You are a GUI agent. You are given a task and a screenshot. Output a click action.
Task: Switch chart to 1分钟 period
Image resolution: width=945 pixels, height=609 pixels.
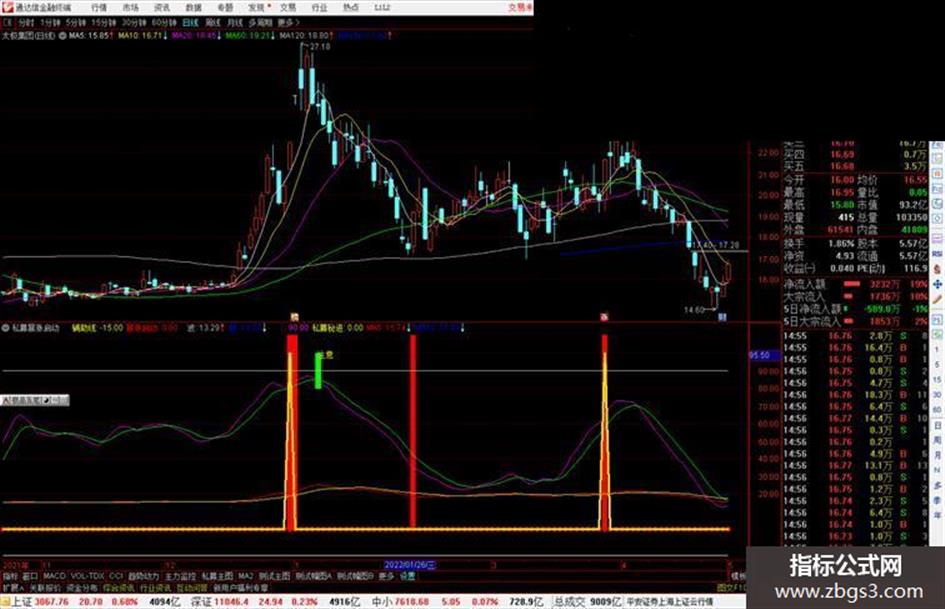50,22
